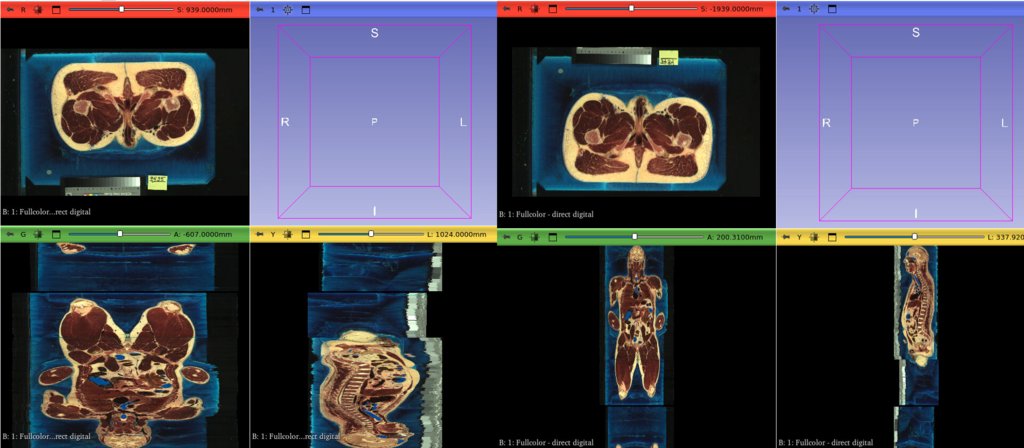This screenshot has width=1024, height=448.
Task: Open the pin menu on the S: -1939.0000mm red slice bar
Action: point(507,9)
